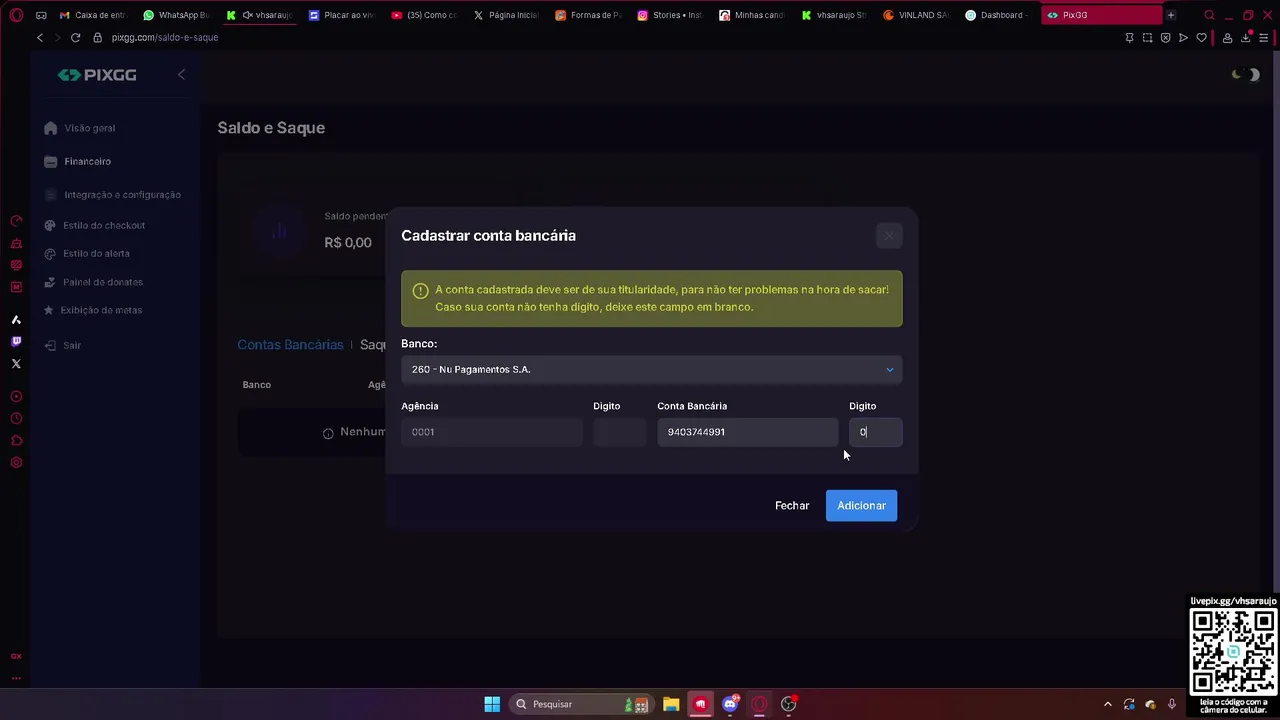Viewport: 1280px width, 720px height.
Task: Click the microphone icon in system tray
Action: [x=1171, y=704]
